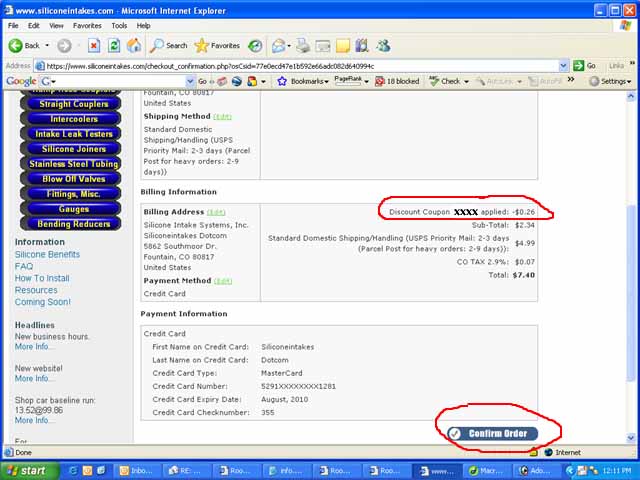This screenshot has height=480, width=640.
Task: Click the system tray clock showing 12:11 PM
Action: (616, 471)
